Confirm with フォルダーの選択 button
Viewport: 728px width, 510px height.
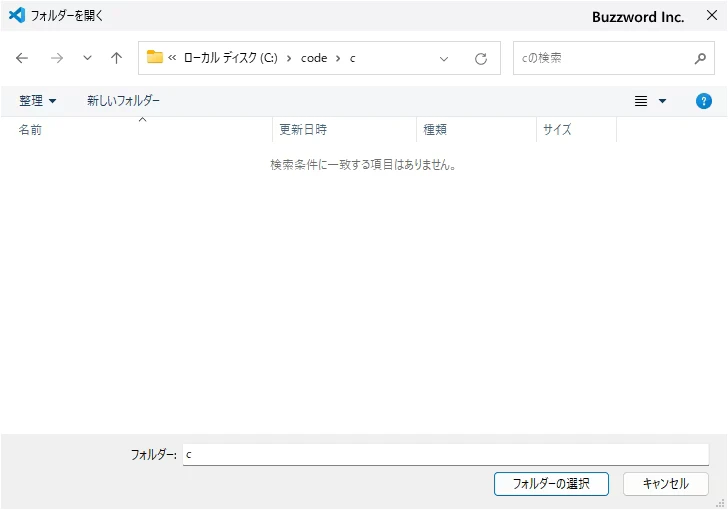(x=551, y=484)
